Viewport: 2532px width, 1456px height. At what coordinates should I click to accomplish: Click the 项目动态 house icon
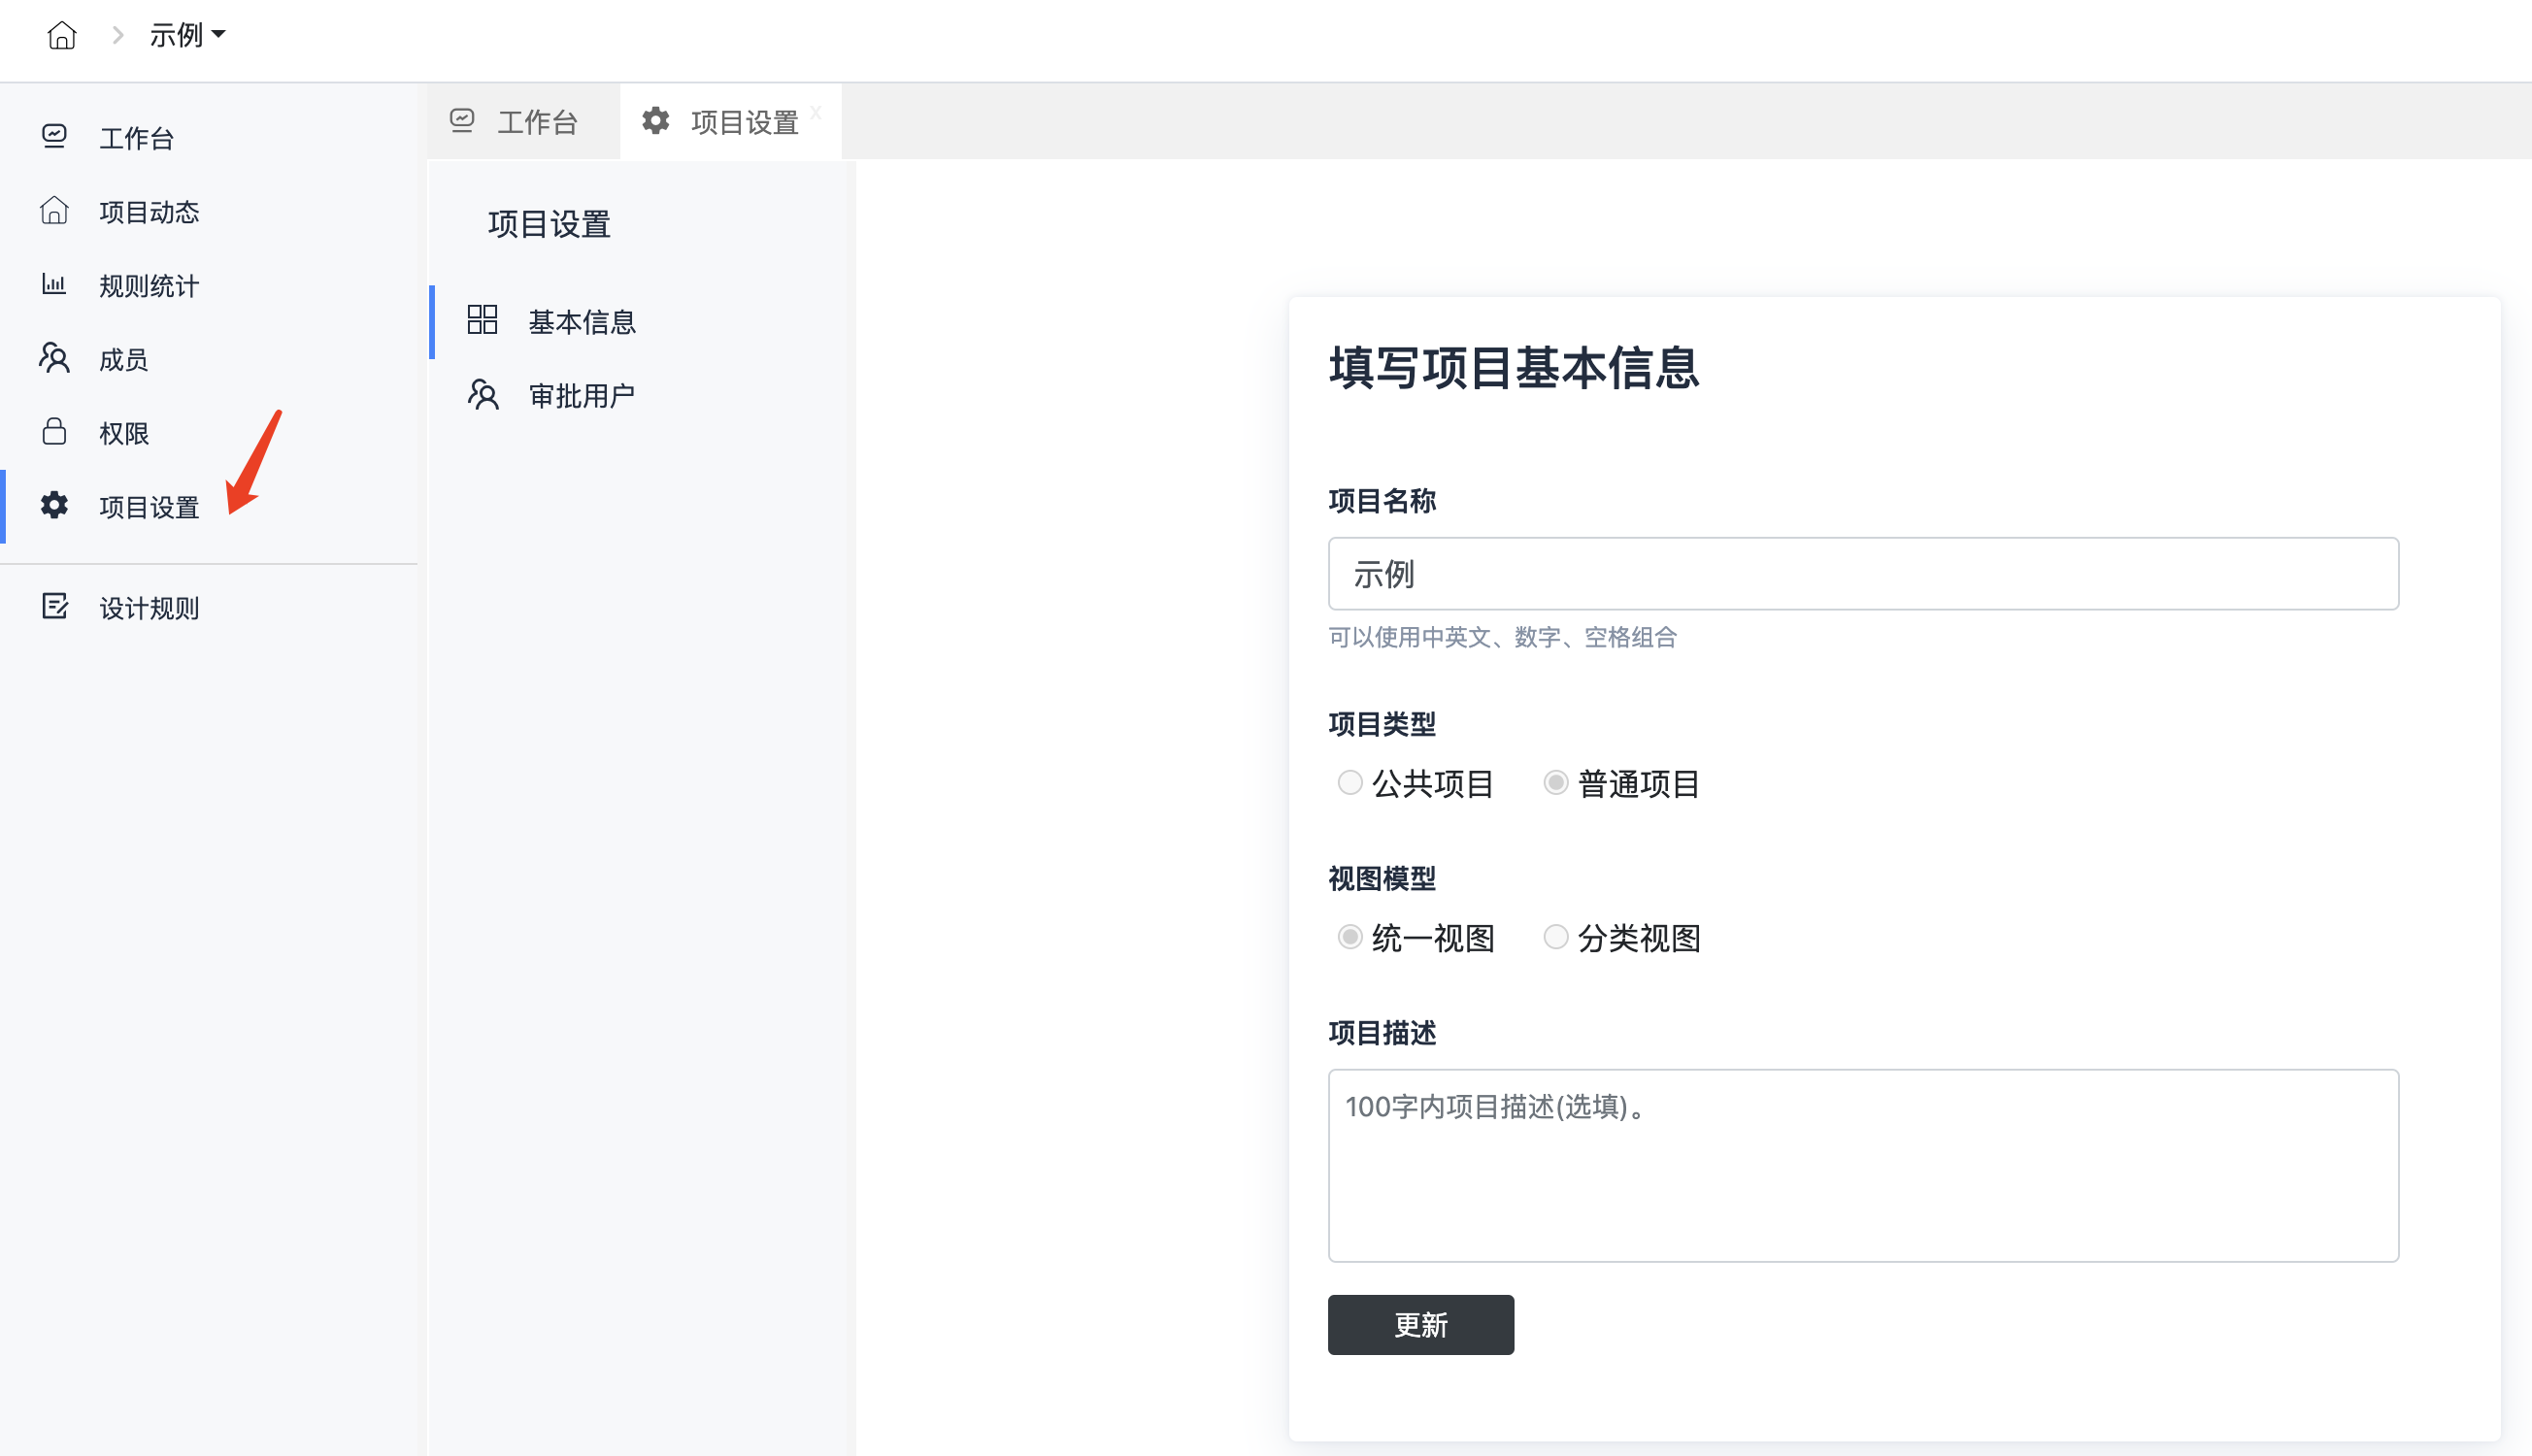pos(54,211)
